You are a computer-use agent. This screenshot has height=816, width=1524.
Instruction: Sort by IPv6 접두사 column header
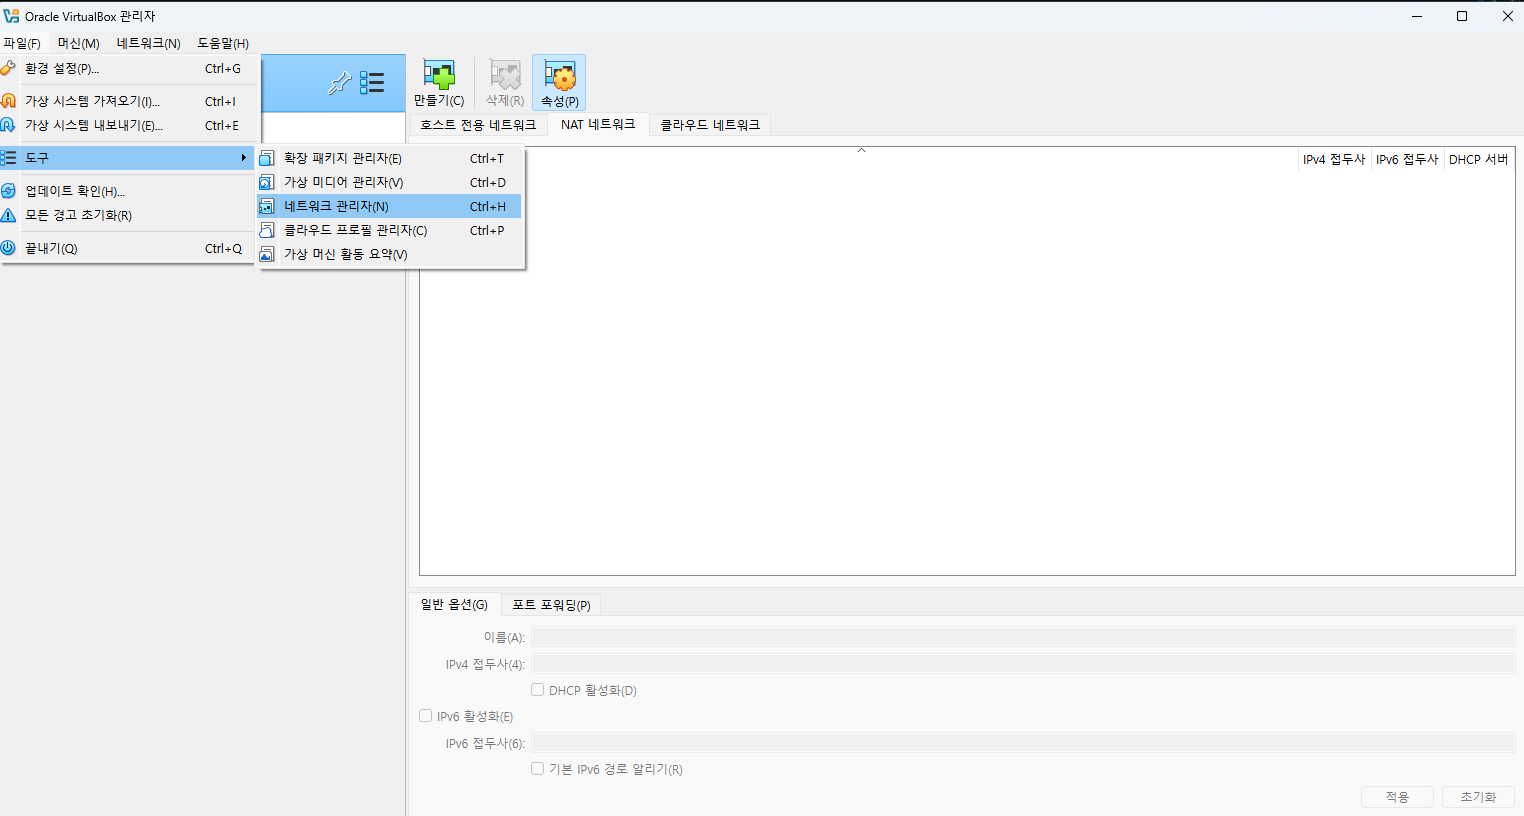[1406, 159]
